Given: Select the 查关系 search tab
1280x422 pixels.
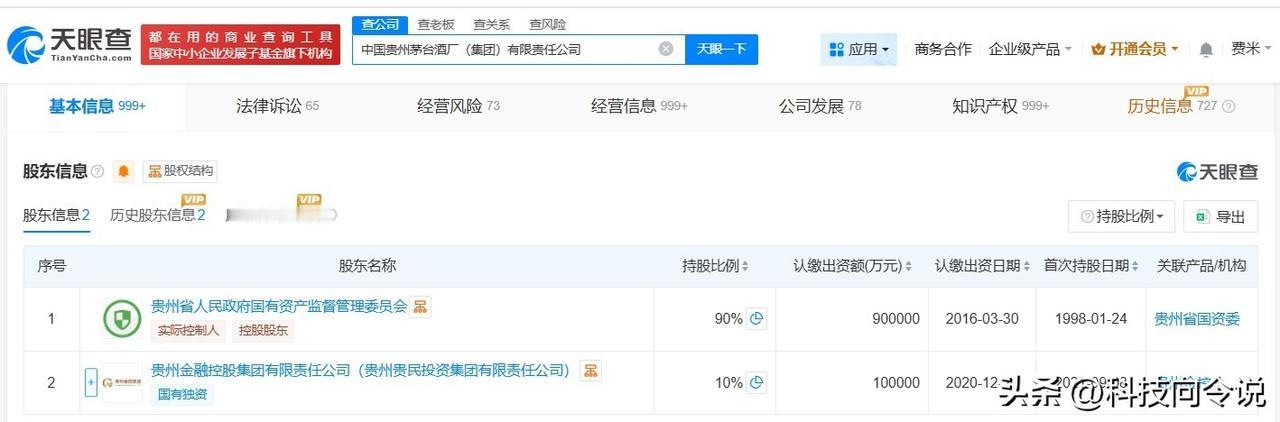Looking at the screenshot, I should tap(491, 25).
